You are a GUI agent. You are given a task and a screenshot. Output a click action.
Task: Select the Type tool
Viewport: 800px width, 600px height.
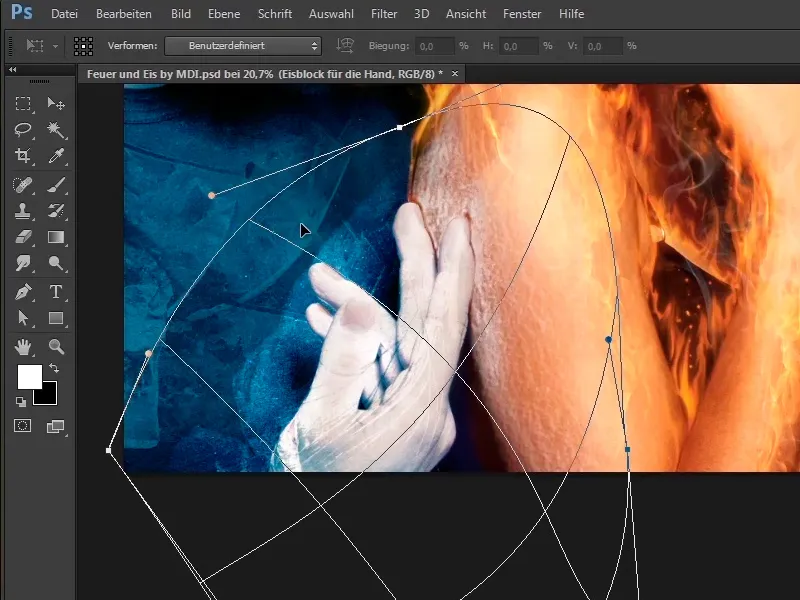[x=56, y=292]
